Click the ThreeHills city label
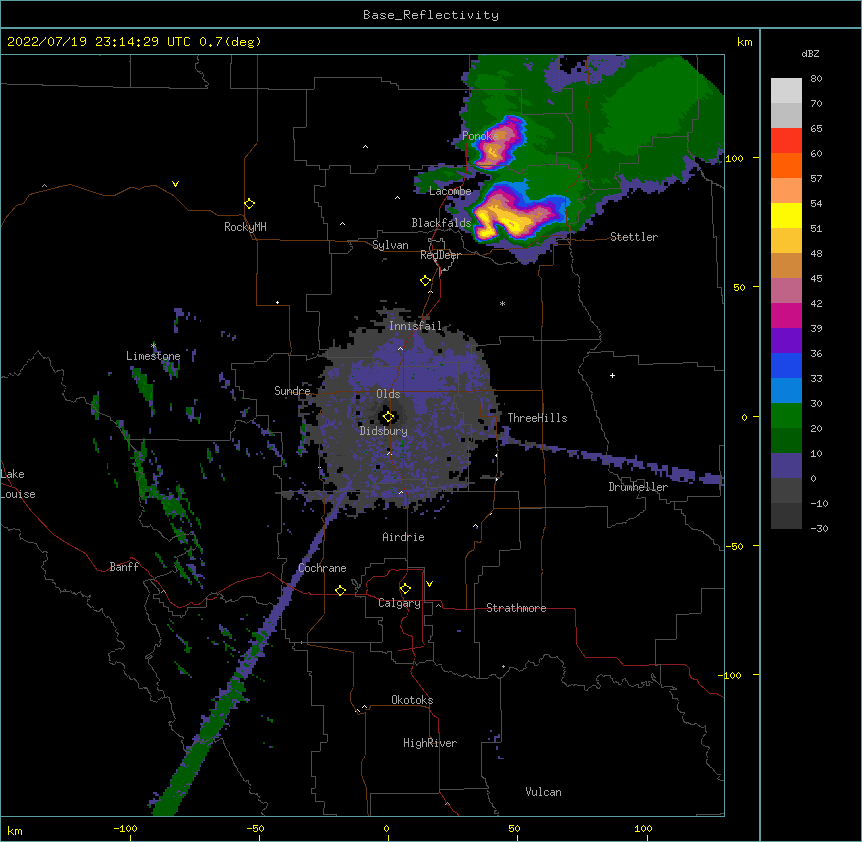This screenshot has height=842, width=862. pyautogui.click(x=537, y=418)
